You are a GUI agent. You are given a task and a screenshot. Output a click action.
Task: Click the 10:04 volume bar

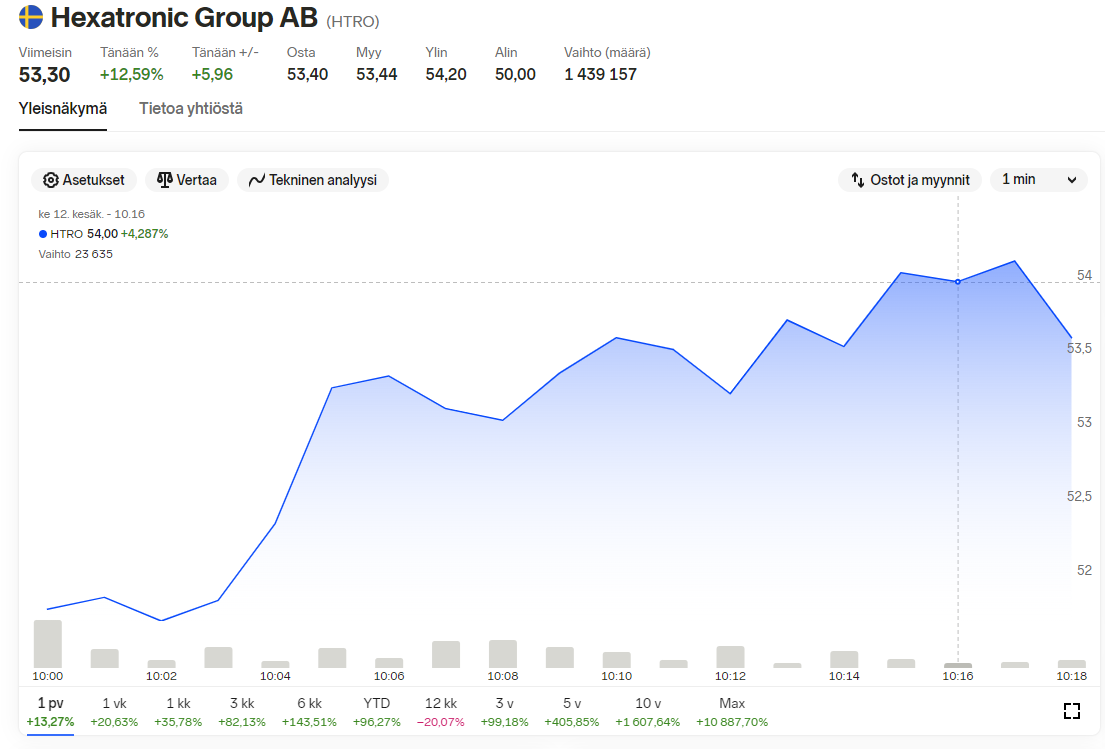(x=276, y=664)
